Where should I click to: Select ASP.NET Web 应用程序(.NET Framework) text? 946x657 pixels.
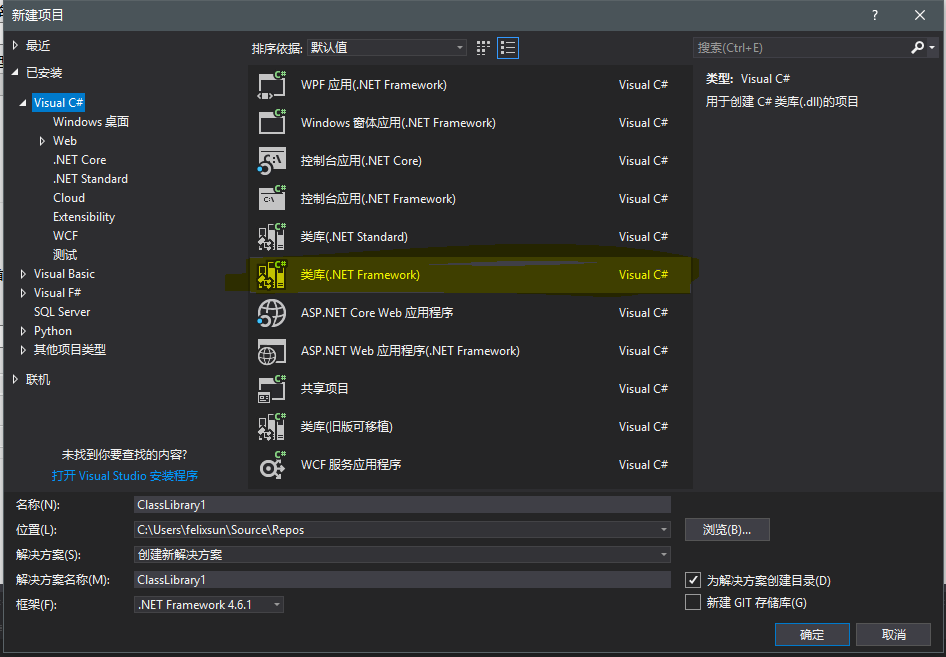pyautogui.click(x=410, y=351)
